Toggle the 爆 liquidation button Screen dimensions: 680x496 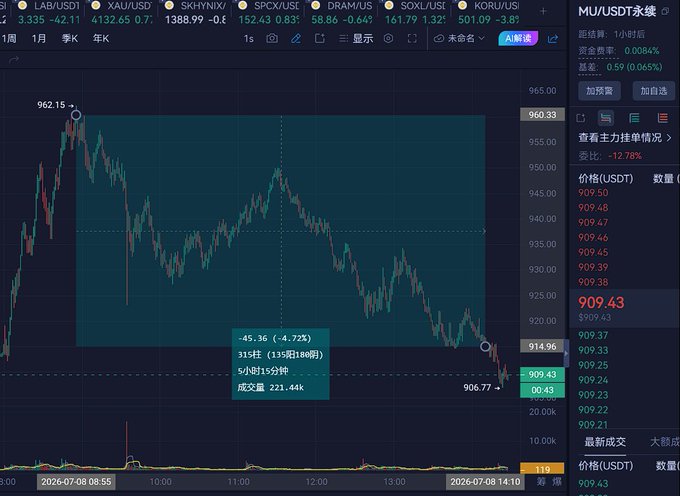tap(556, 481)
